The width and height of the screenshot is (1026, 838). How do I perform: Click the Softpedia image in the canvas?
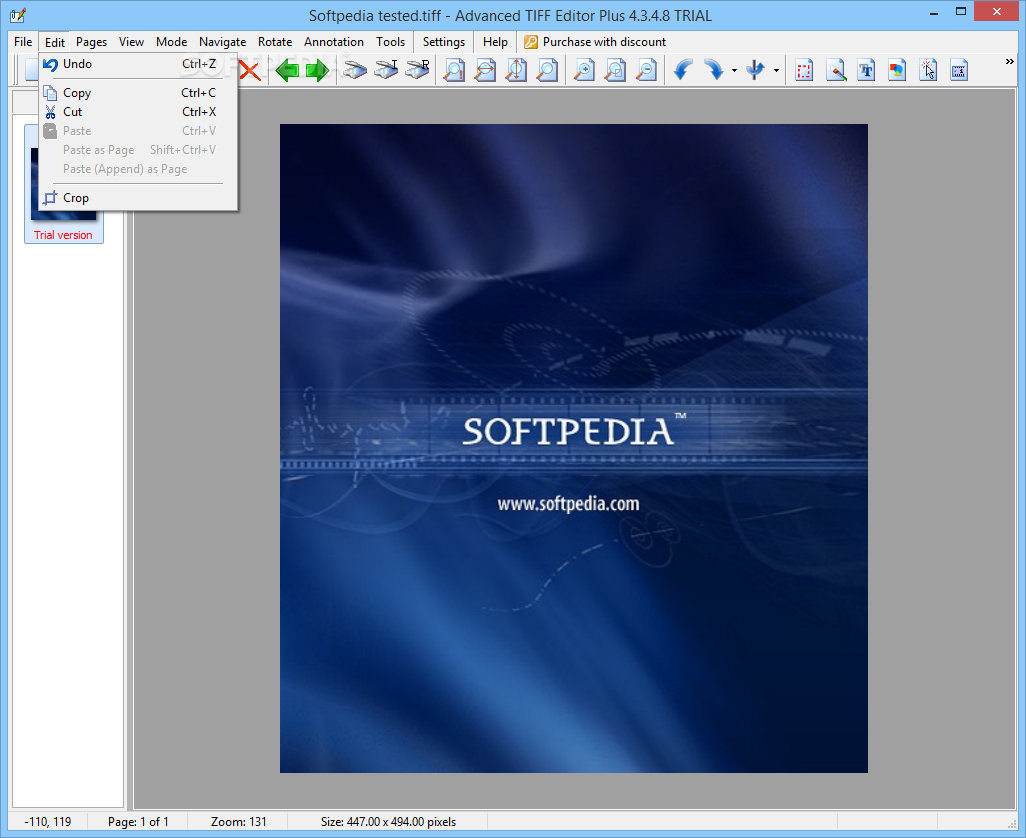pyautogui.click(x=574, y=448)
